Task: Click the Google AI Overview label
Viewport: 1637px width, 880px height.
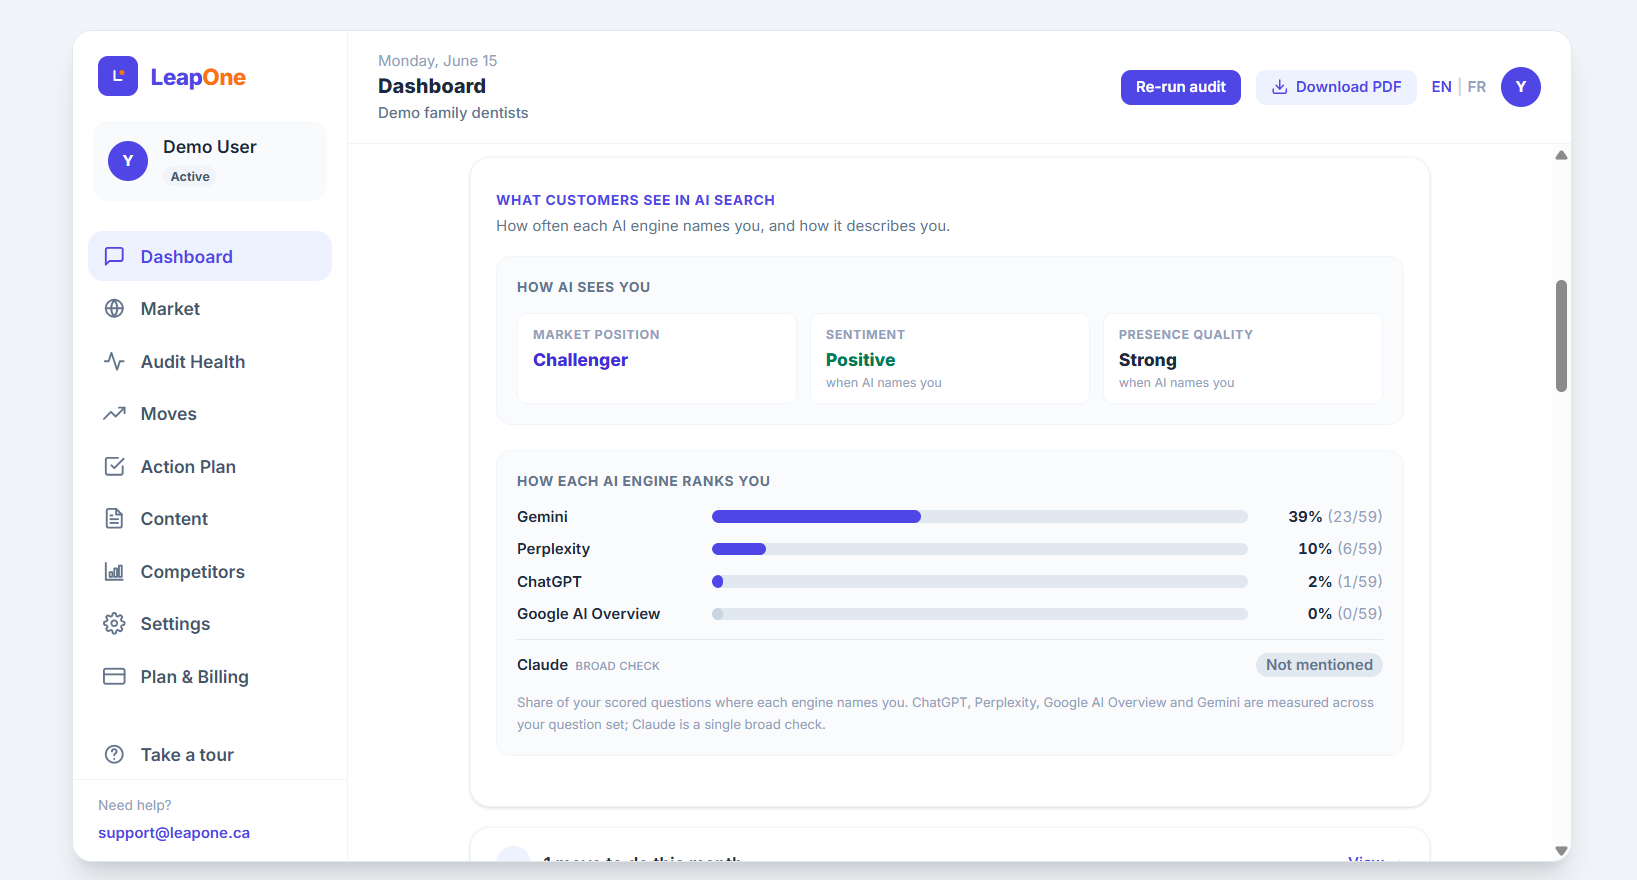Action: click(x=588, y=613)
